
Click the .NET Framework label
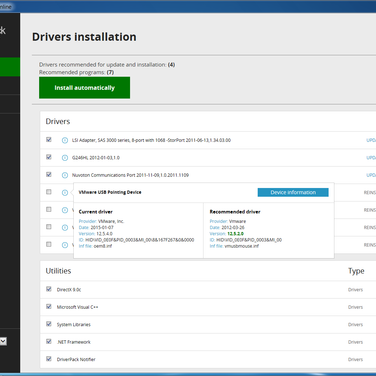tap(74, 342)
